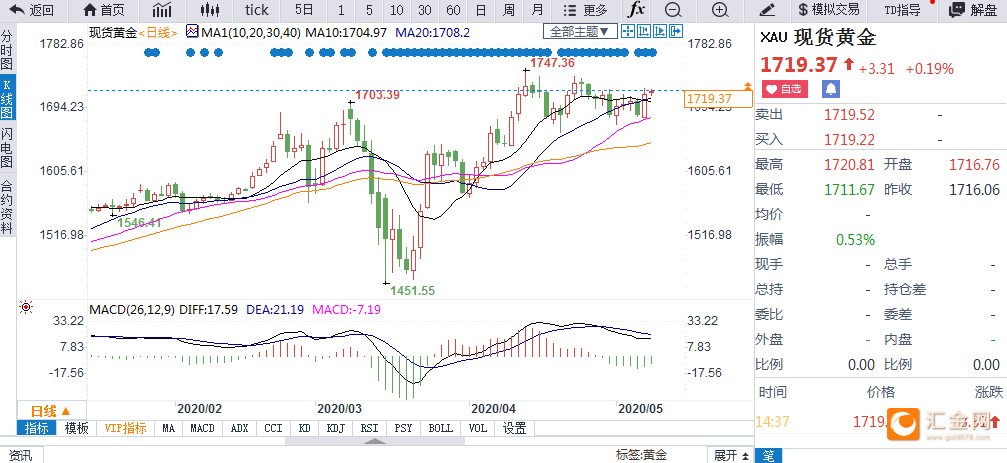Screen dimensions: 1007x463
Task: Select the candlestick chart icon
Action: 209,10
